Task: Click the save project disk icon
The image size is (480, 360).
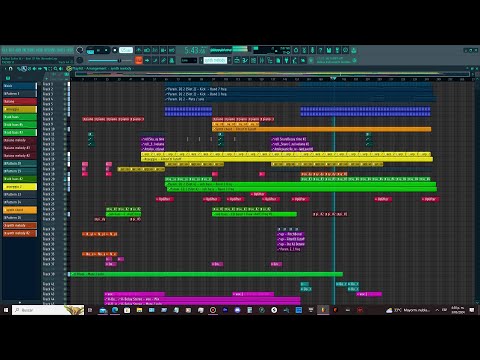Action: pyautogui.click(x=329, y=50)
